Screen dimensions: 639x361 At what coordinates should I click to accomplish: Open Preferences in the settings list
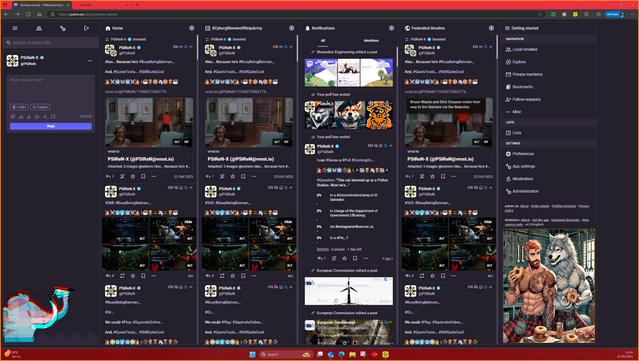pos(523,154)
